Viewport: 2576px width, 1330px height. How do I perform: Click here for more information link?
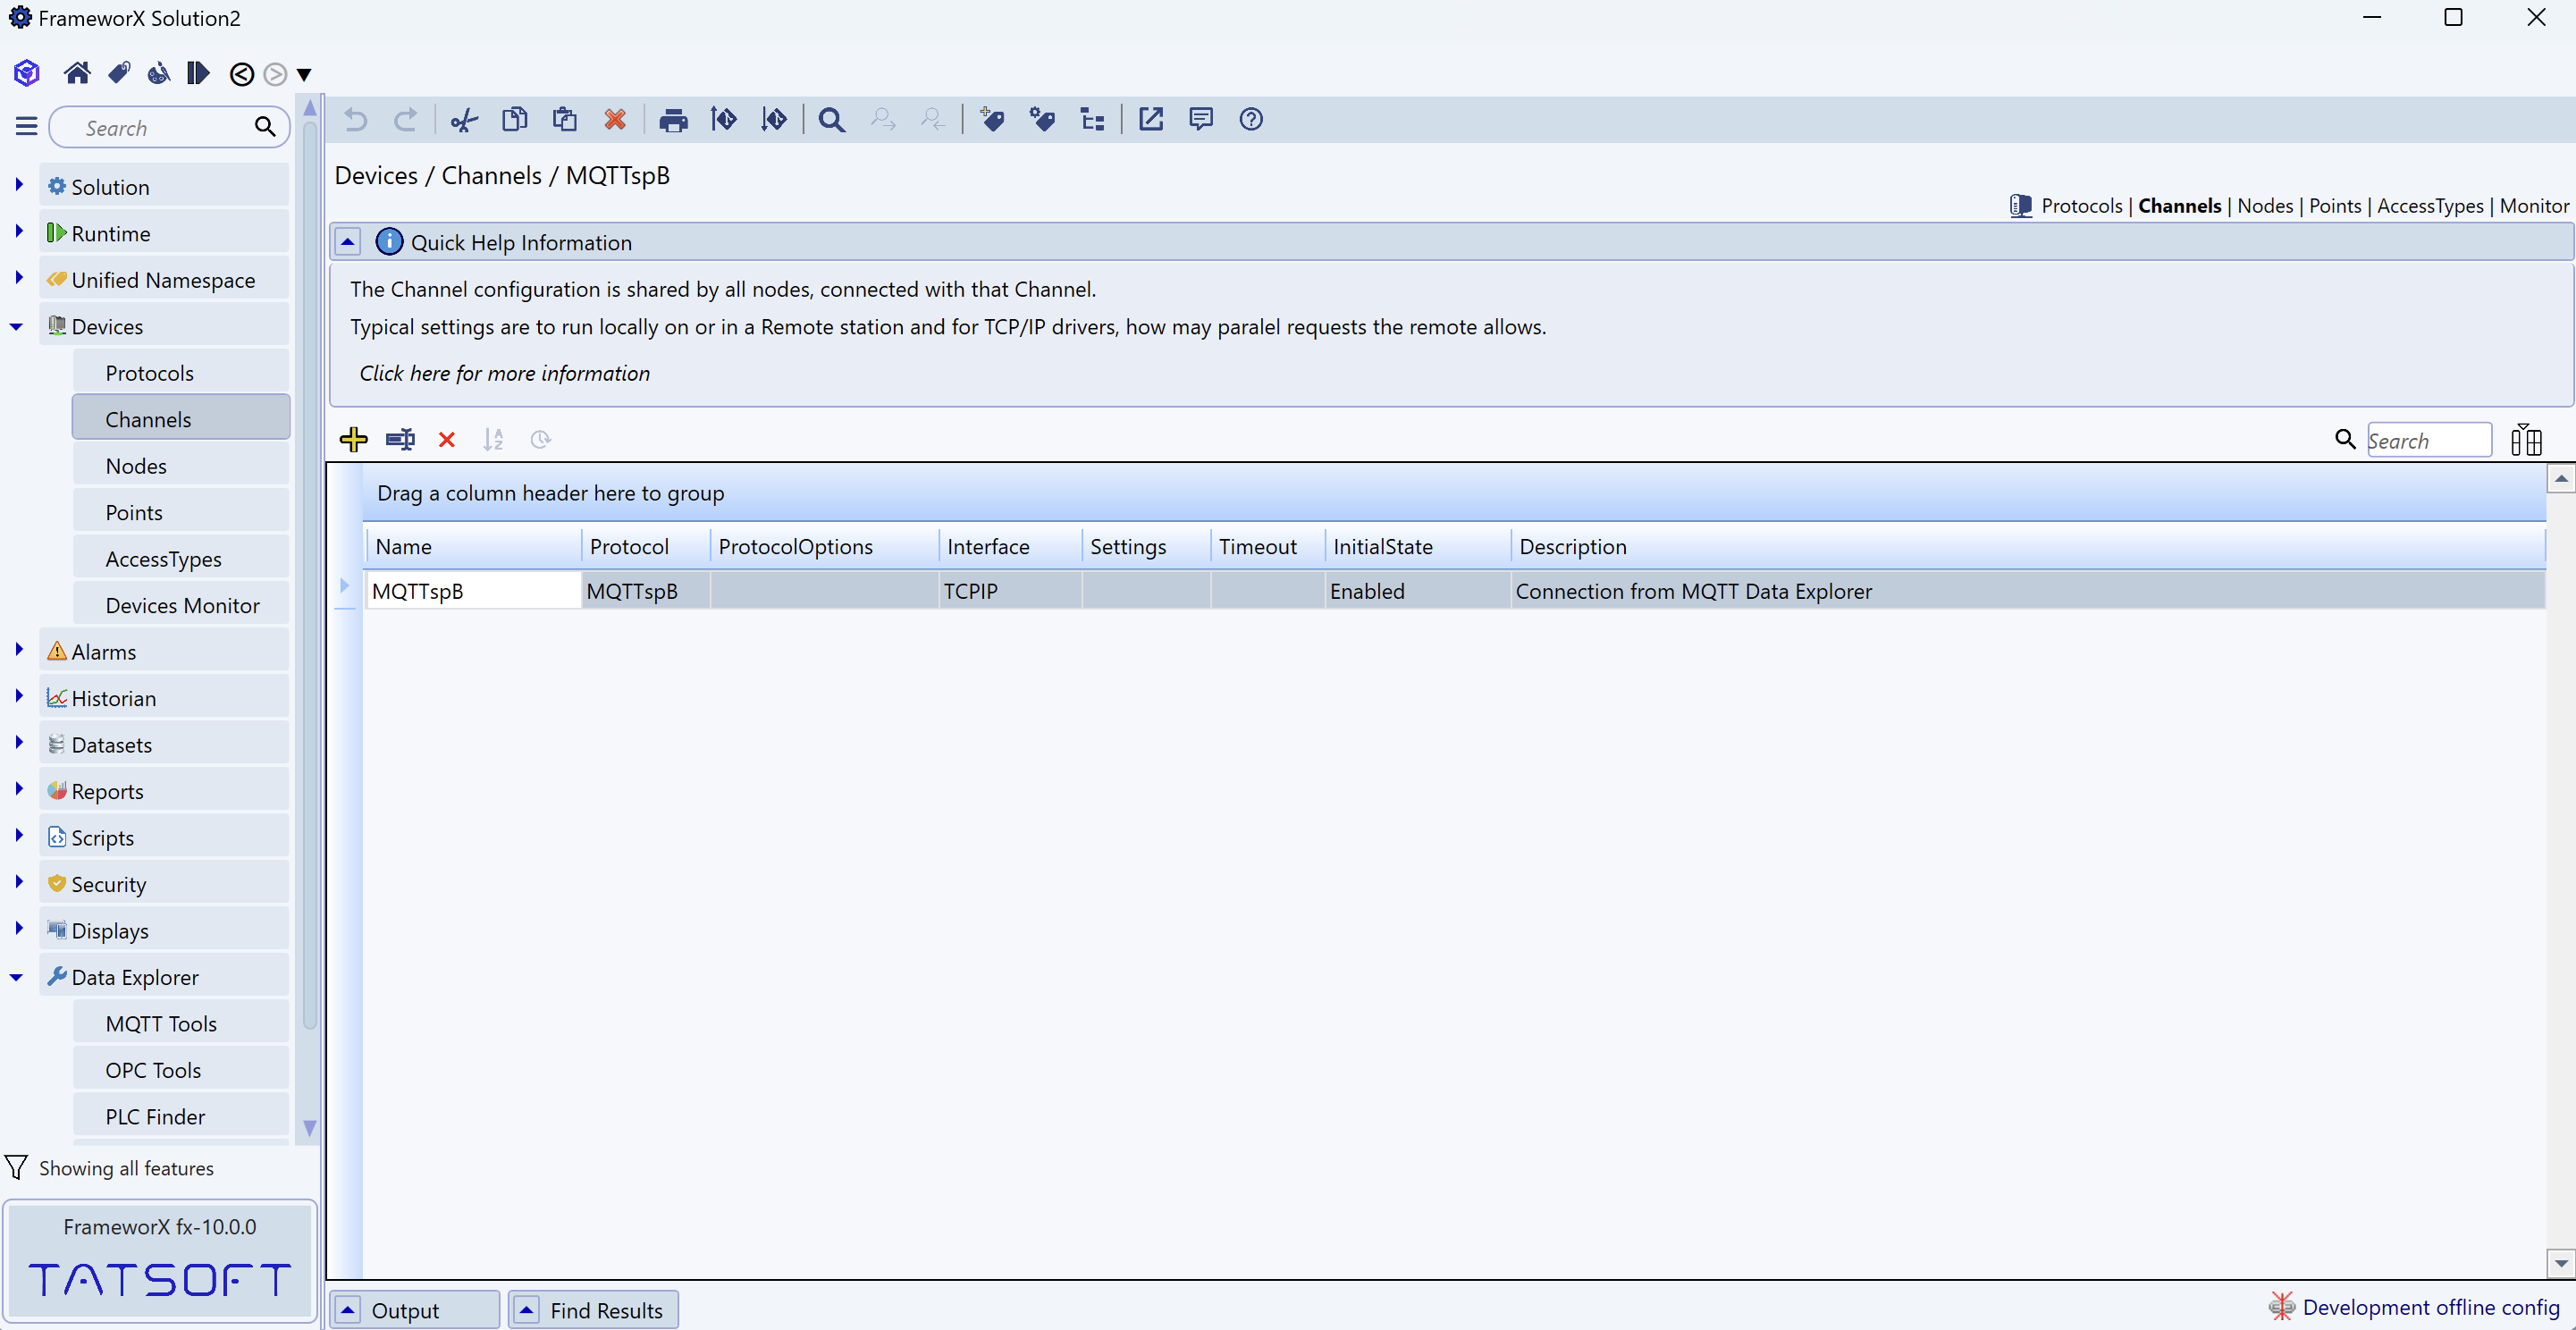click(504, 373)
